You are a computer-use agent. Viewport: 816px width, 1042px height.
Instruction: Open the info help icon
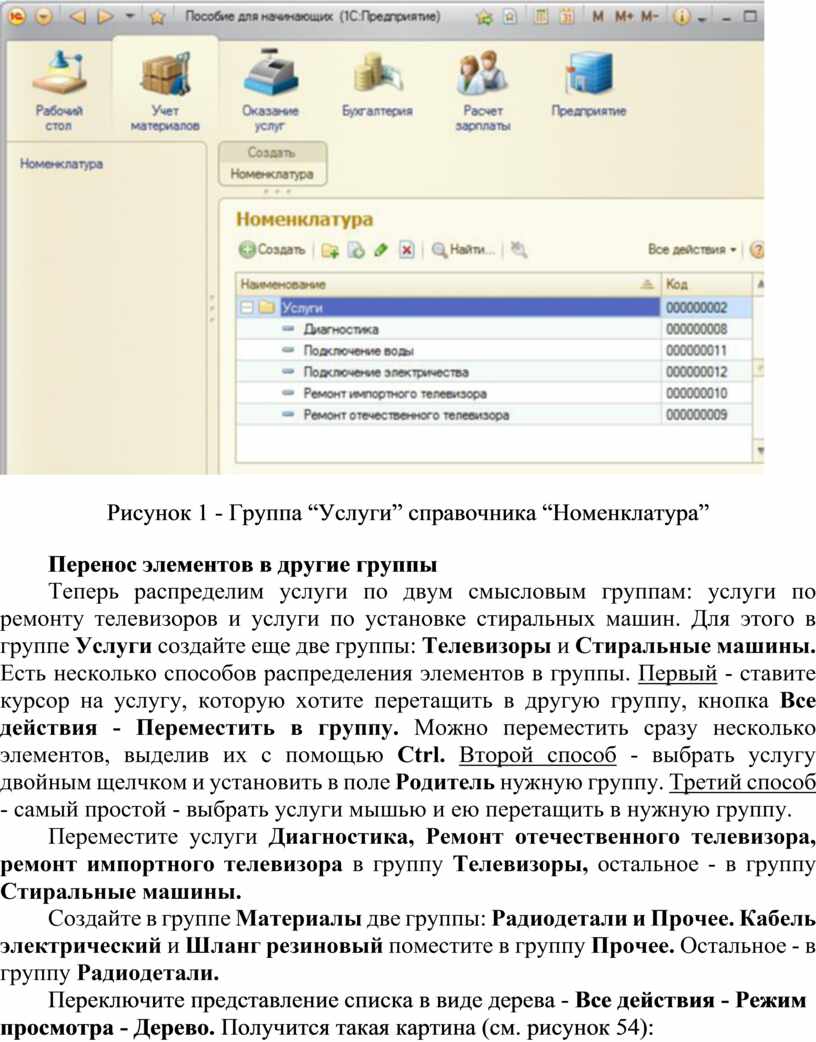[681, 17]
